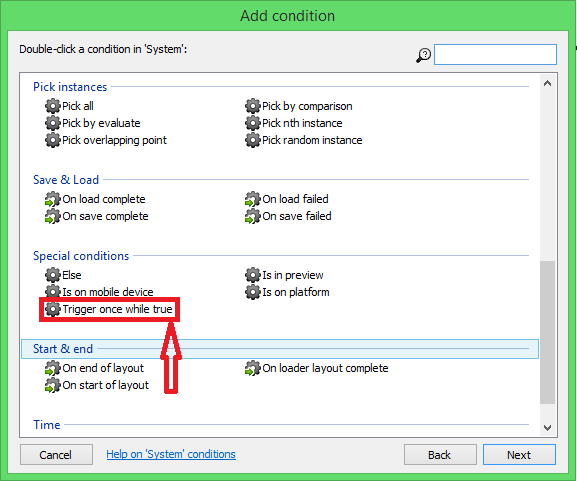This screenshot has width=577, height=481.
Task: Select the Else condition
Action: coord(71,275)
